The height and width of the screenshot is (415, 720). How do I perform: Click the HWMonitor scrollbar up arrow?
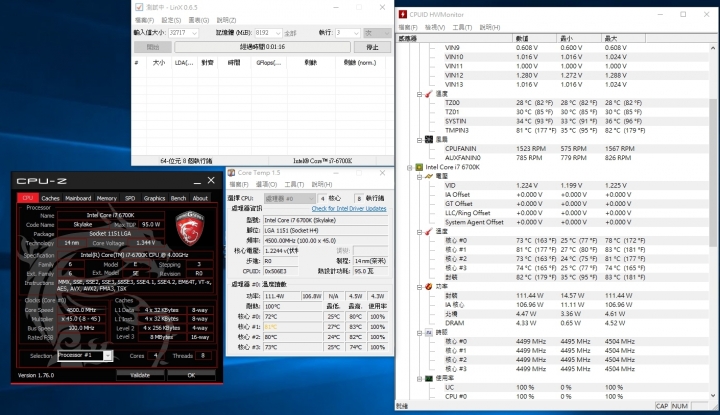(713, 48)
